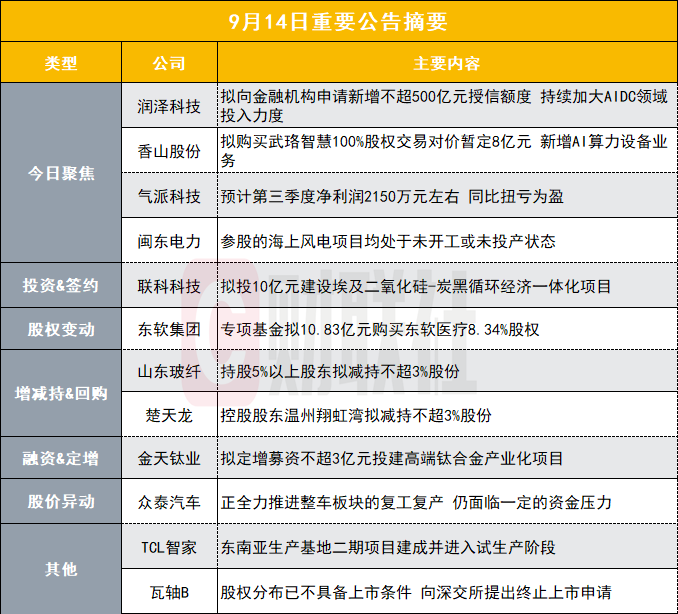Select company cell 众泰汽车
678x614 pixels.
tap(169, 502)
